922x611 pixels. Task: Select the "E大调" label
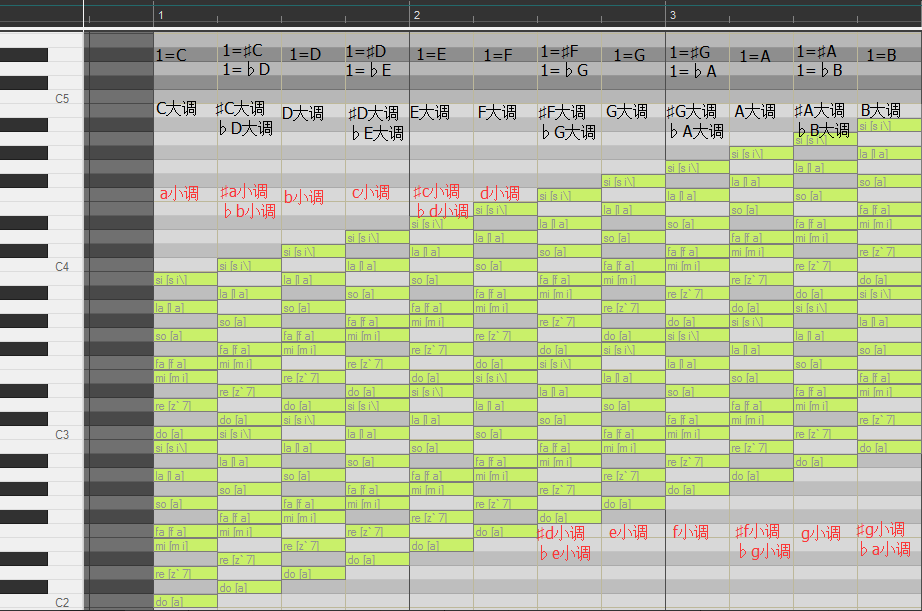tap(430, 112)
